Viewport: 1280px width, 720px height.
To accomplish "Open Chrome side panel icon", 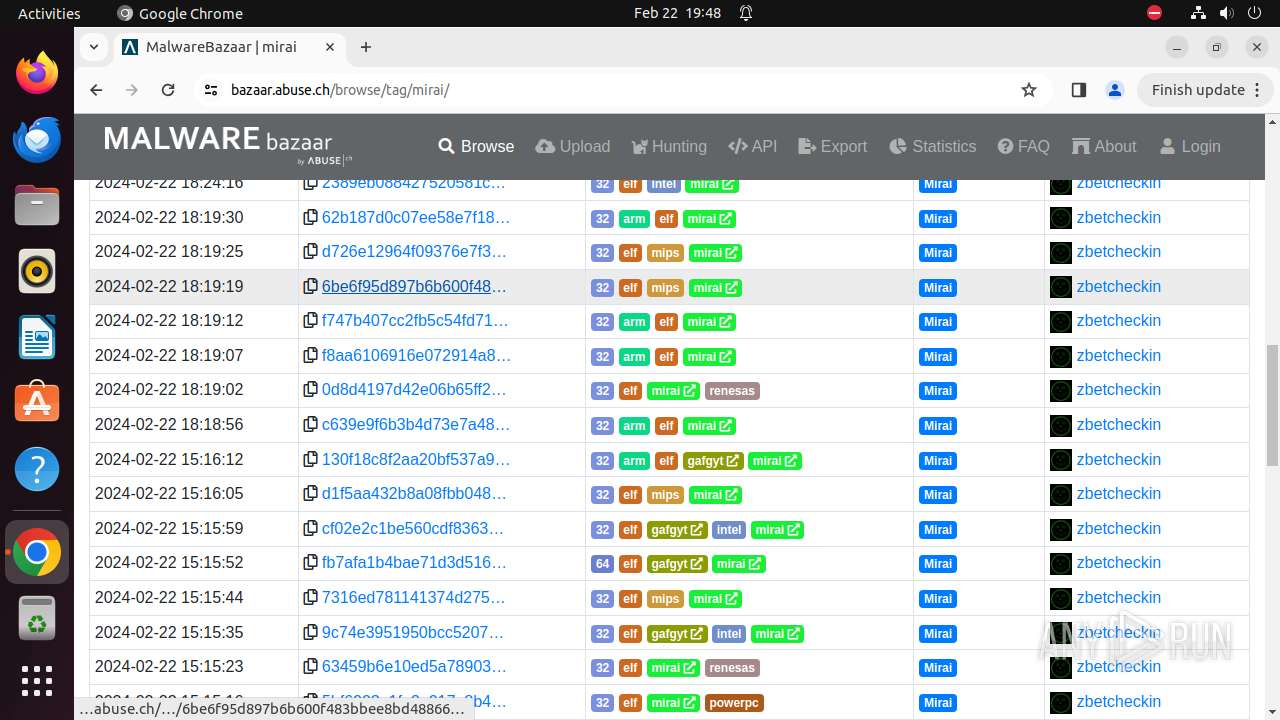I will pyautogui.click(x=1078, y=90).
